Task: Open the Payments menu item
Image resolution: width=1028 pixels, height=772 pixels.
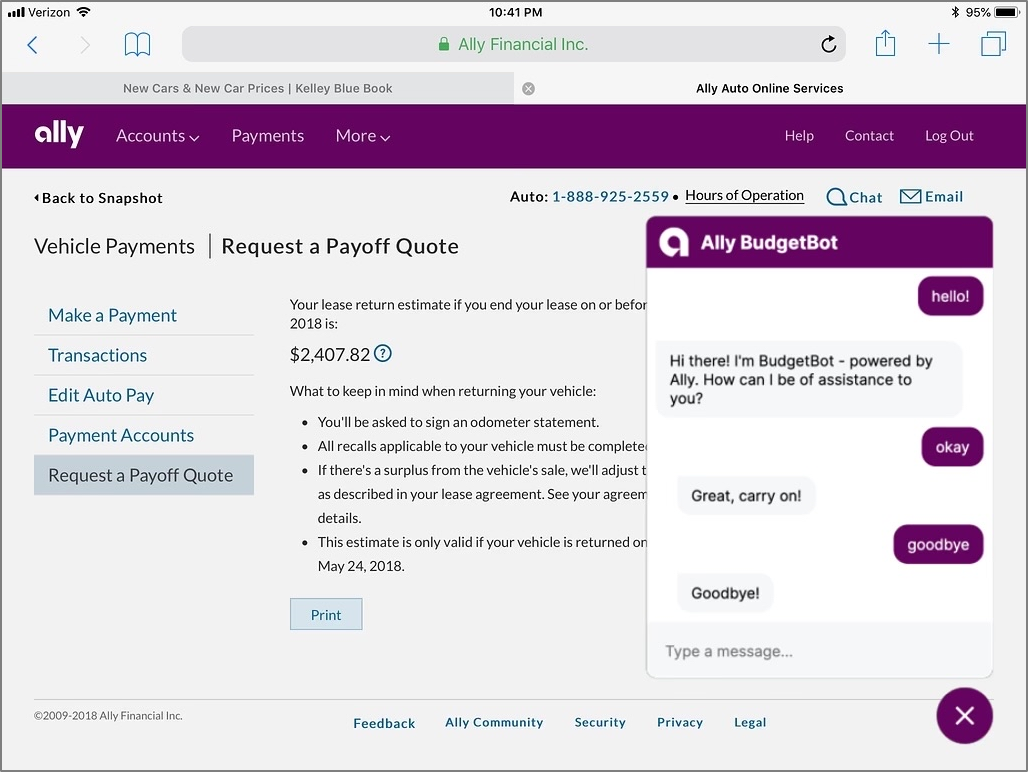Action: click(x=267, y=136)
